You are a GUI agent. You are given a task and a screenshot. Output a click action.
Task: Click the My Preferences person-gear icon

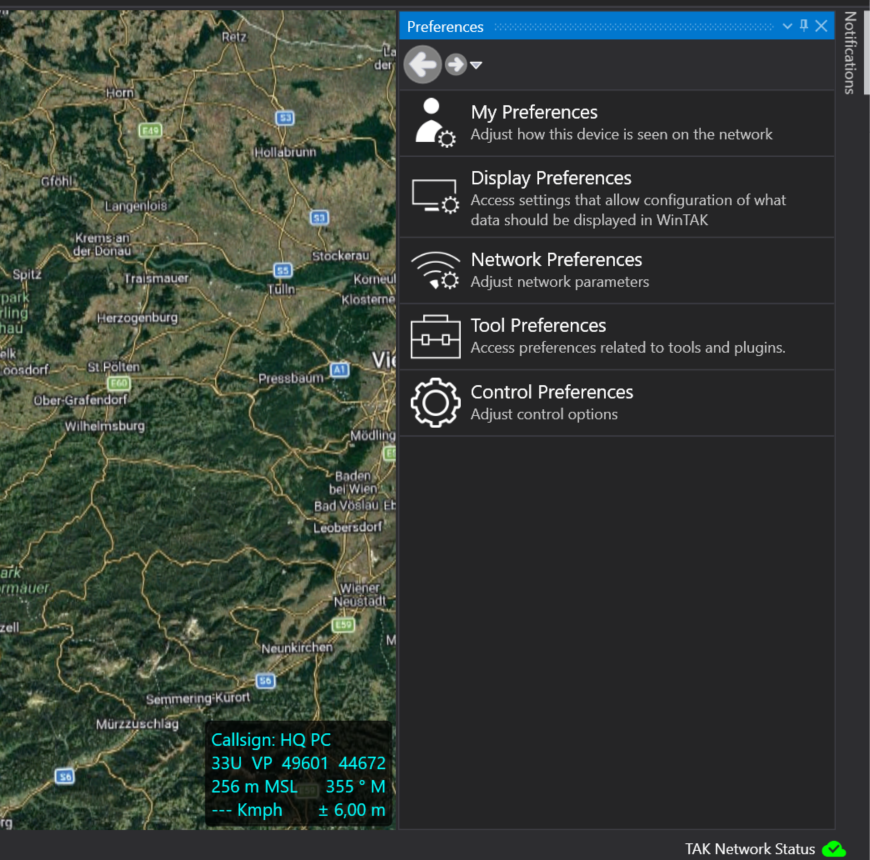click(x=435, y=123)
